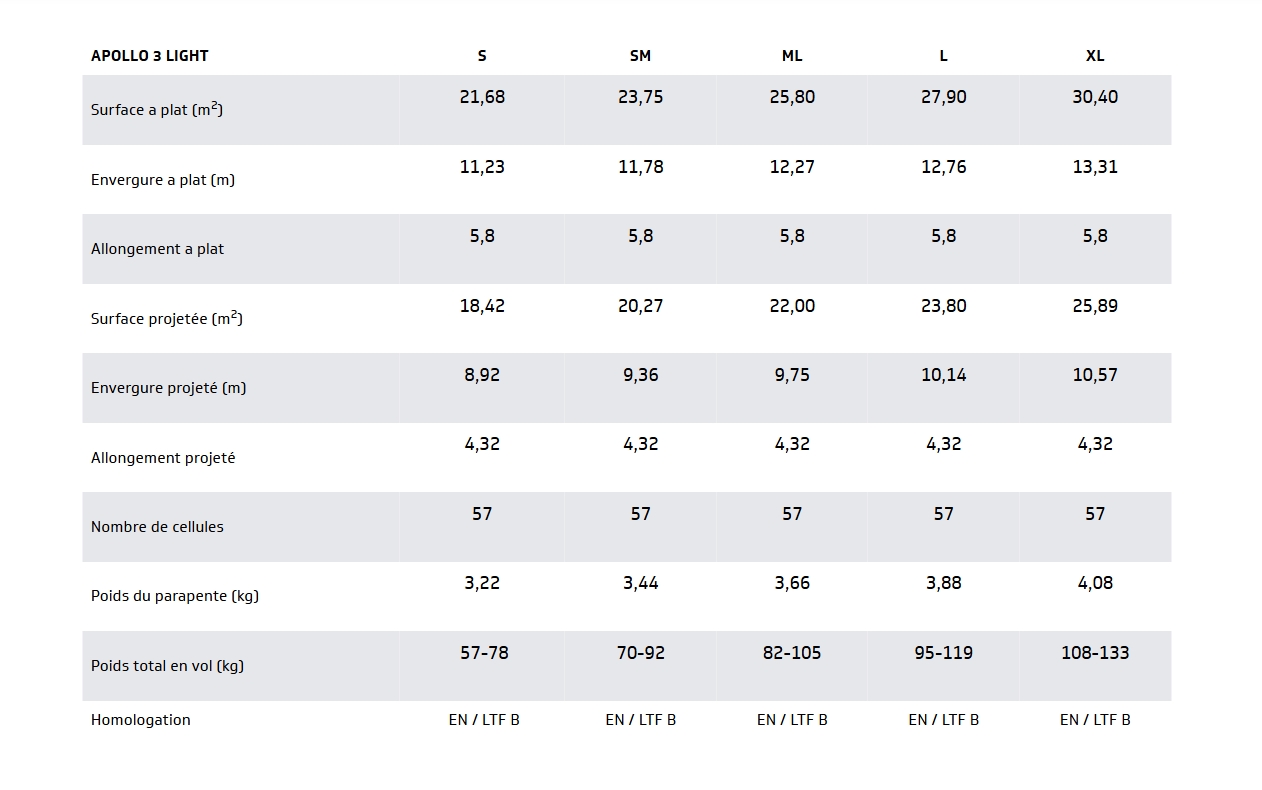
Task: Click the XL size column header
Action: [x=1095, y=56]
